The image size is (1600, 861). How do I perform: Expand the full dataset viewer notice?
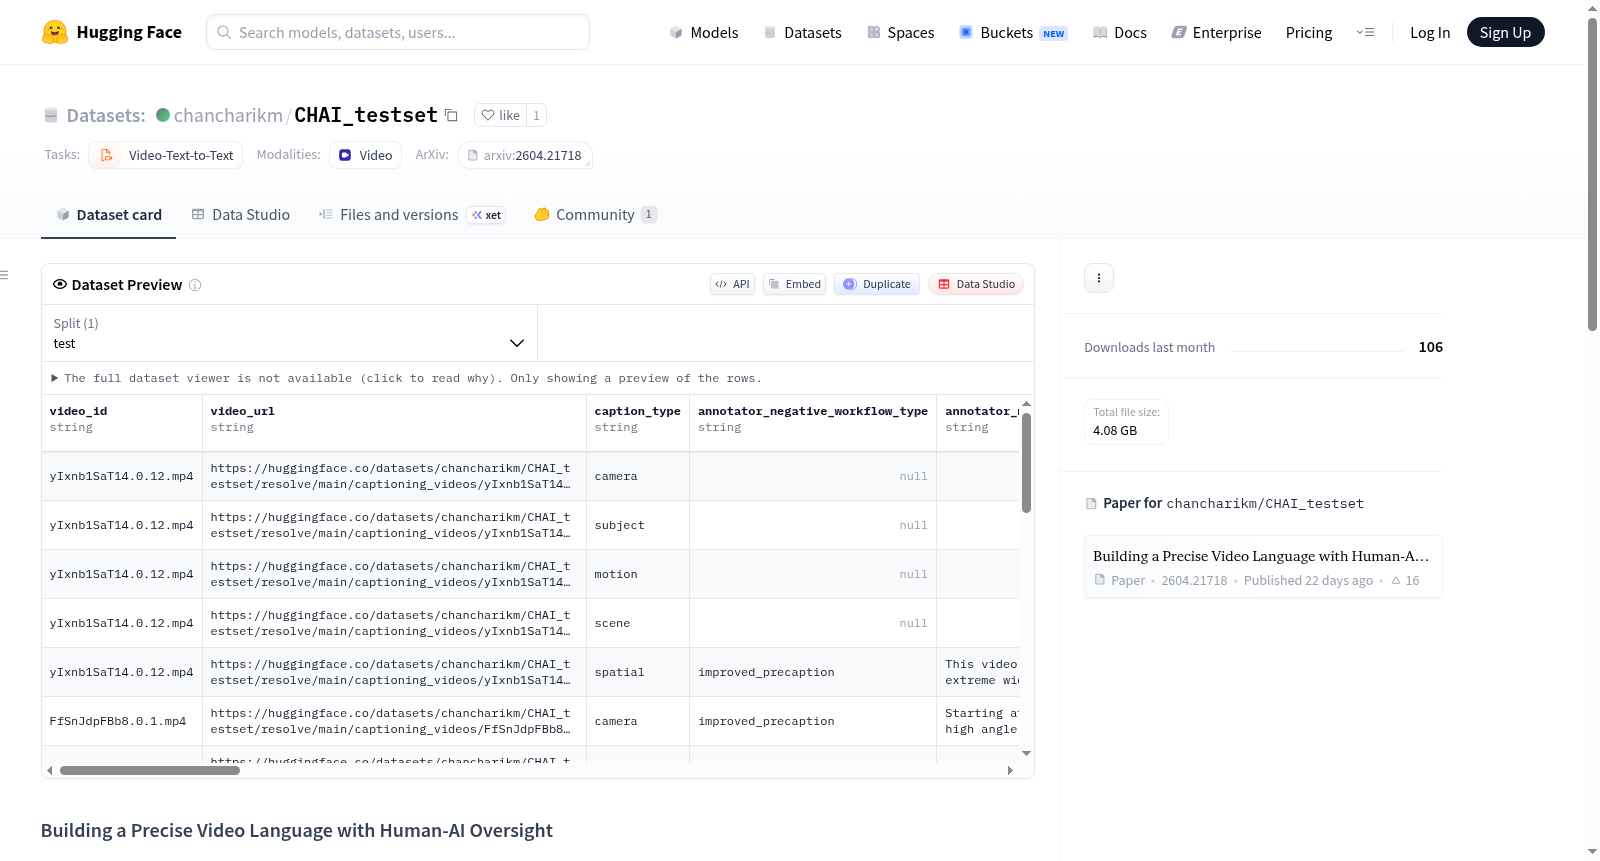click(x=408, y=378)
